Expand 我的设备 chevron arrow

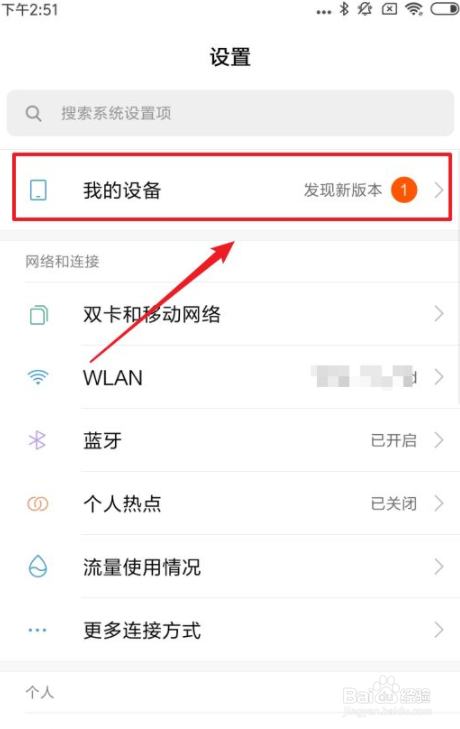[438, 190]
